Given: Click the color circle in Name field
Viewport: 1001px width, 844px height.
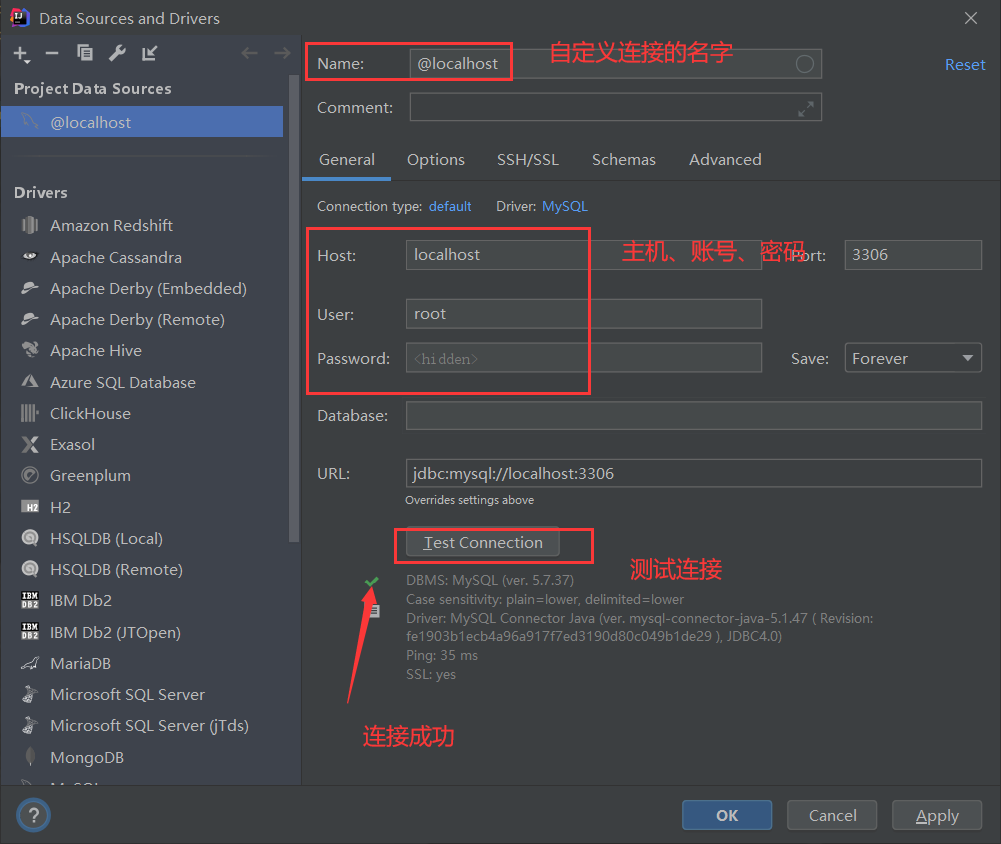Looking at the screenshot, I should 804,64.
